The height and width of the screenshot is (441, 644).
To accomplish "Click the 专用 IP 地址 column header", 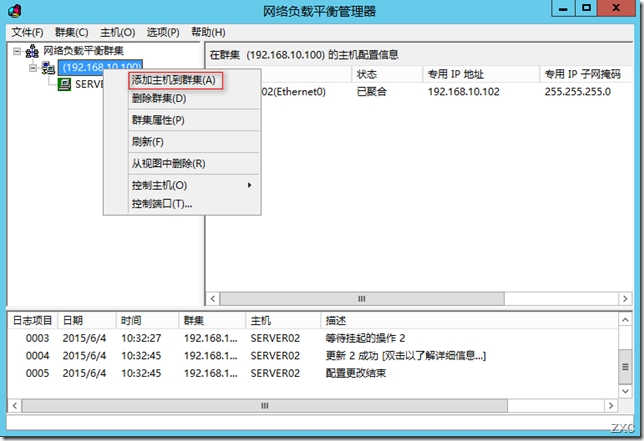I will [x=481, y=74].
